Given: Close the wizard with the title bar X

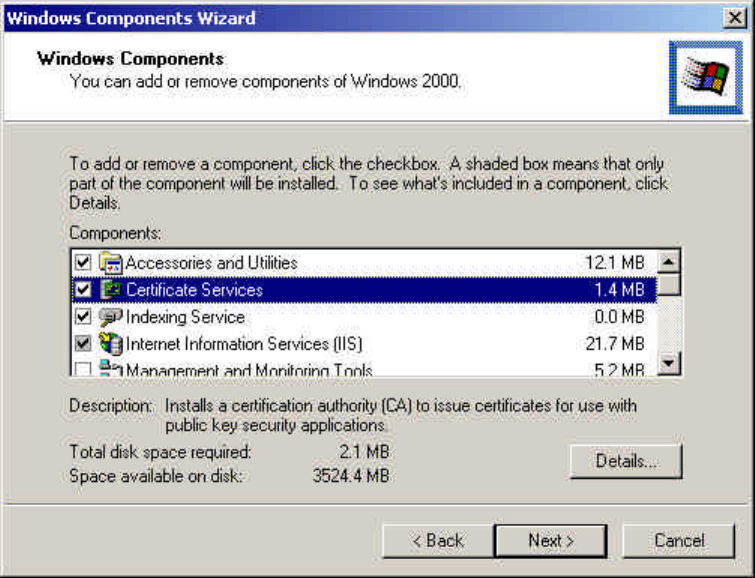Looking at the screenshot, I should coord(735,18).
